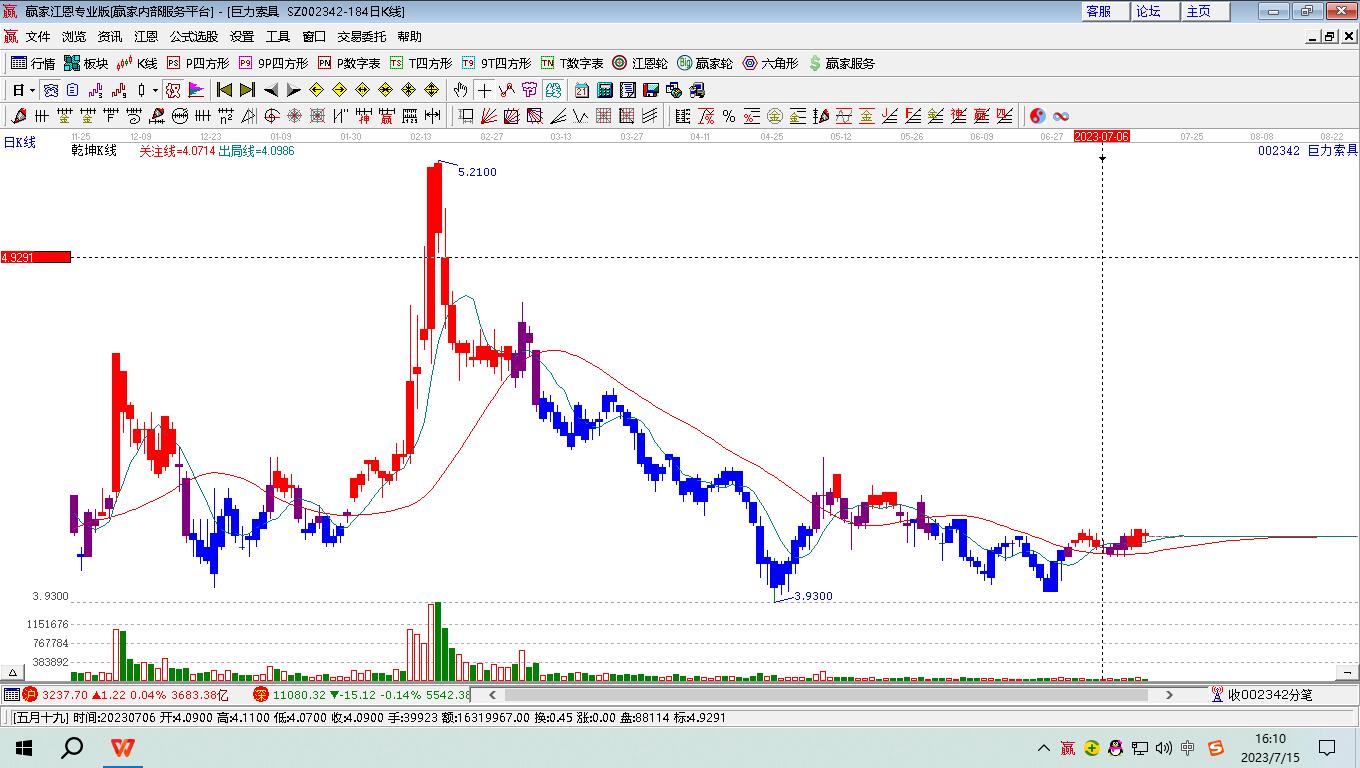Viewport: 1360px width, 768px height.
Task: Open the 六角形 hexagon tool
Action: (770, 63)
